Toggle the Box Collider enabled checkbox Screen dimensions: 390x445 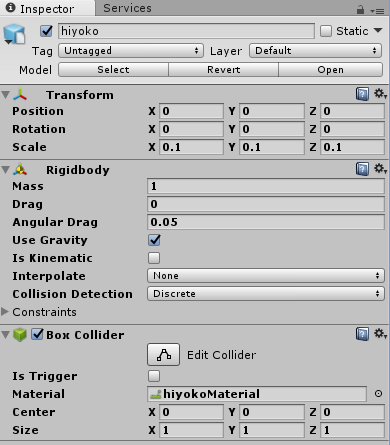(37, 334)
